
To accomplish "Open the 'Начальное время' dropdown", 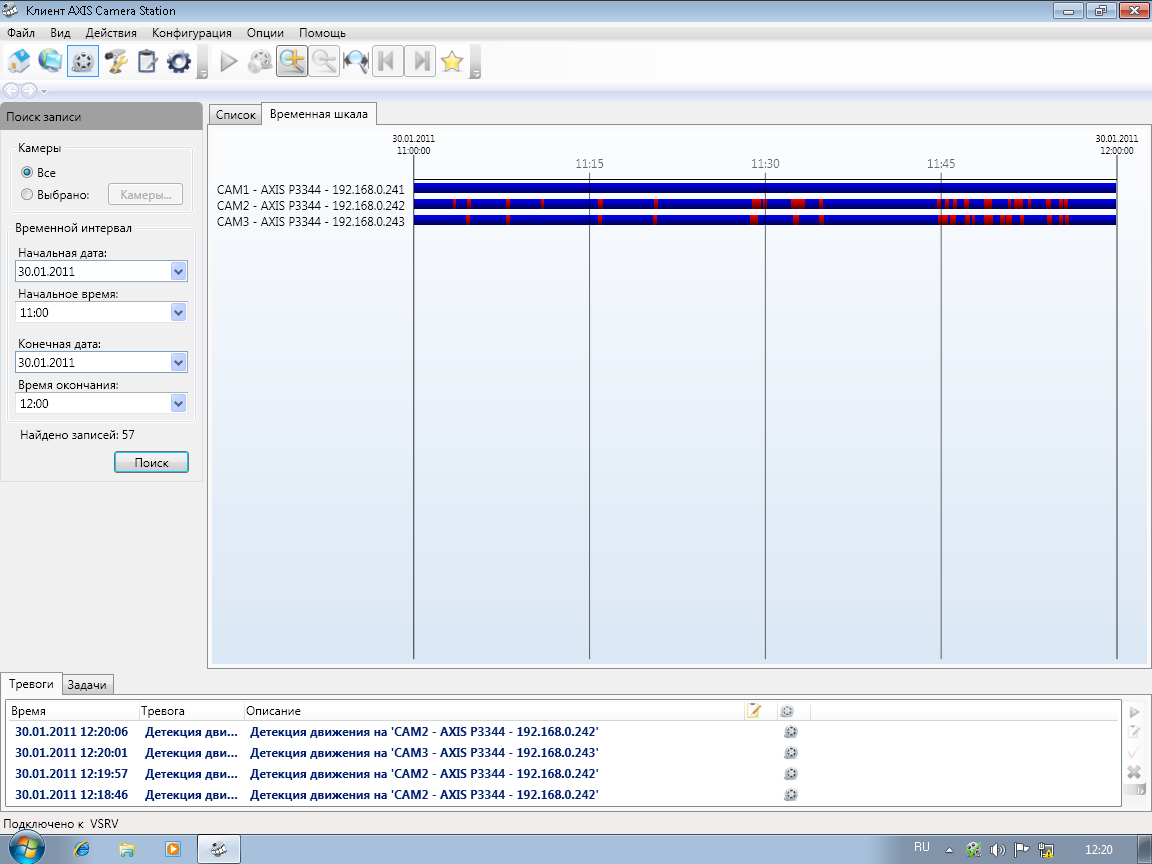I will (x=178, y=312).
